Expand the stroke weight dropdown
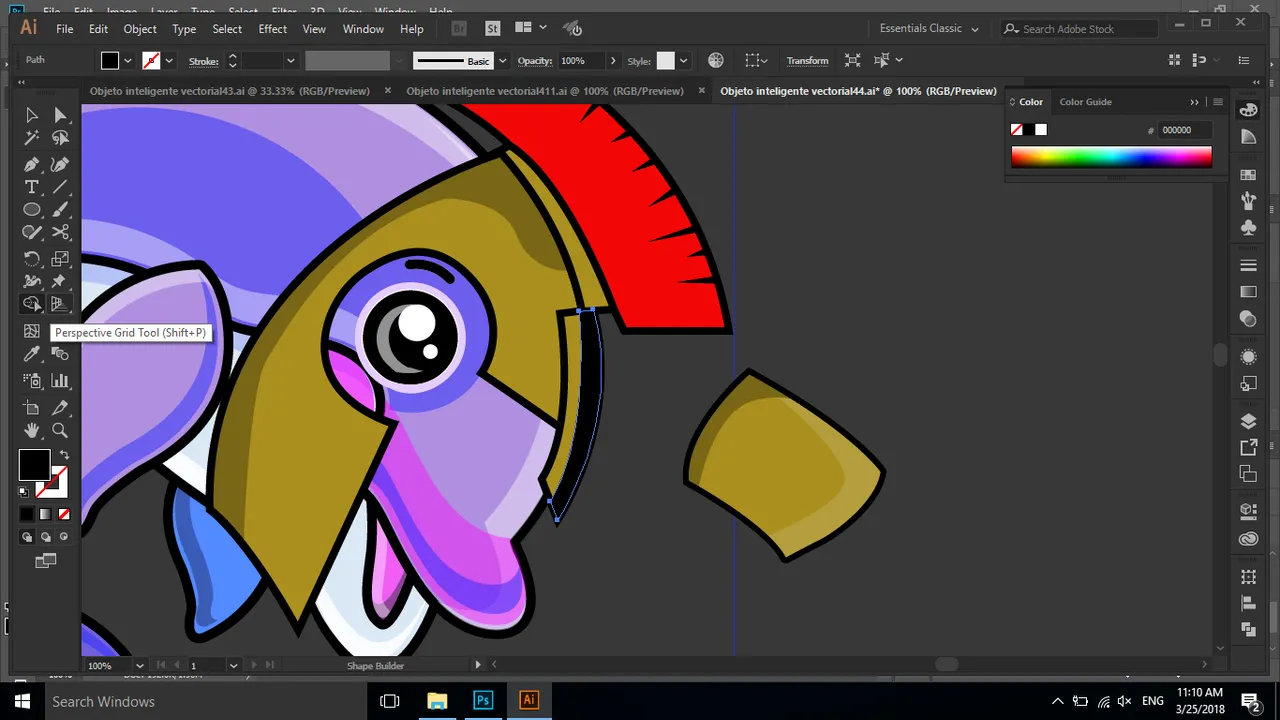The width and height of the screenshot is (1280, 720). (x=291, y=61)
